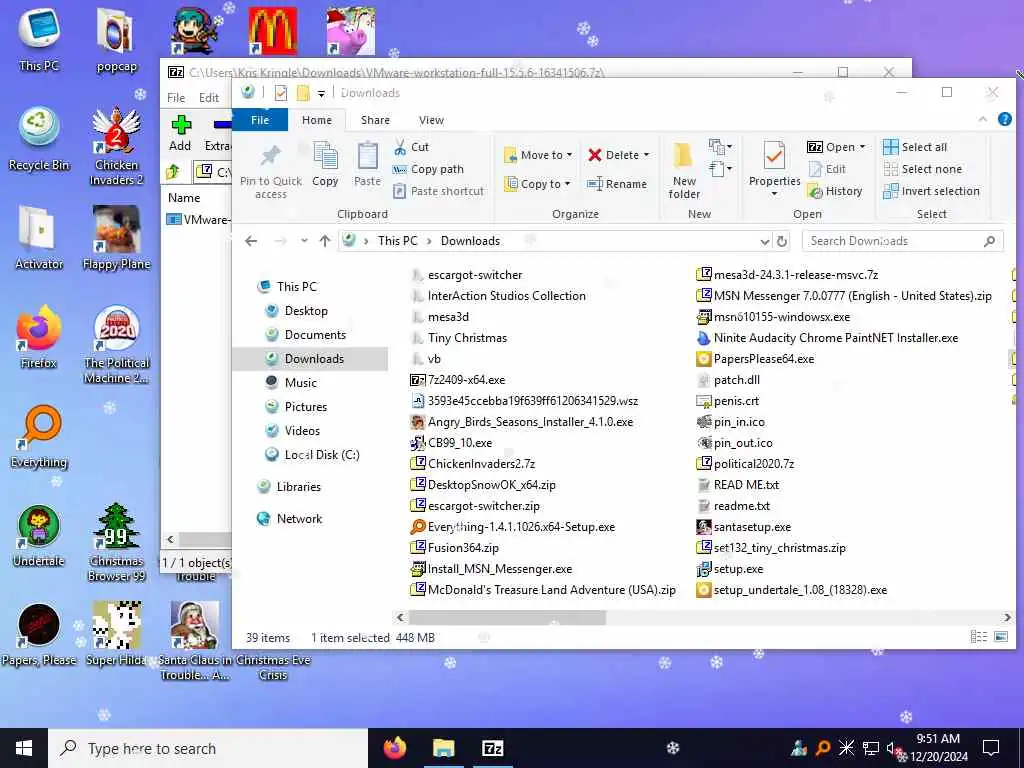The height and width of the screenshot is (768, 1024).
Task: Open the Properties dropdown arrow
Action: coord(775,194)
